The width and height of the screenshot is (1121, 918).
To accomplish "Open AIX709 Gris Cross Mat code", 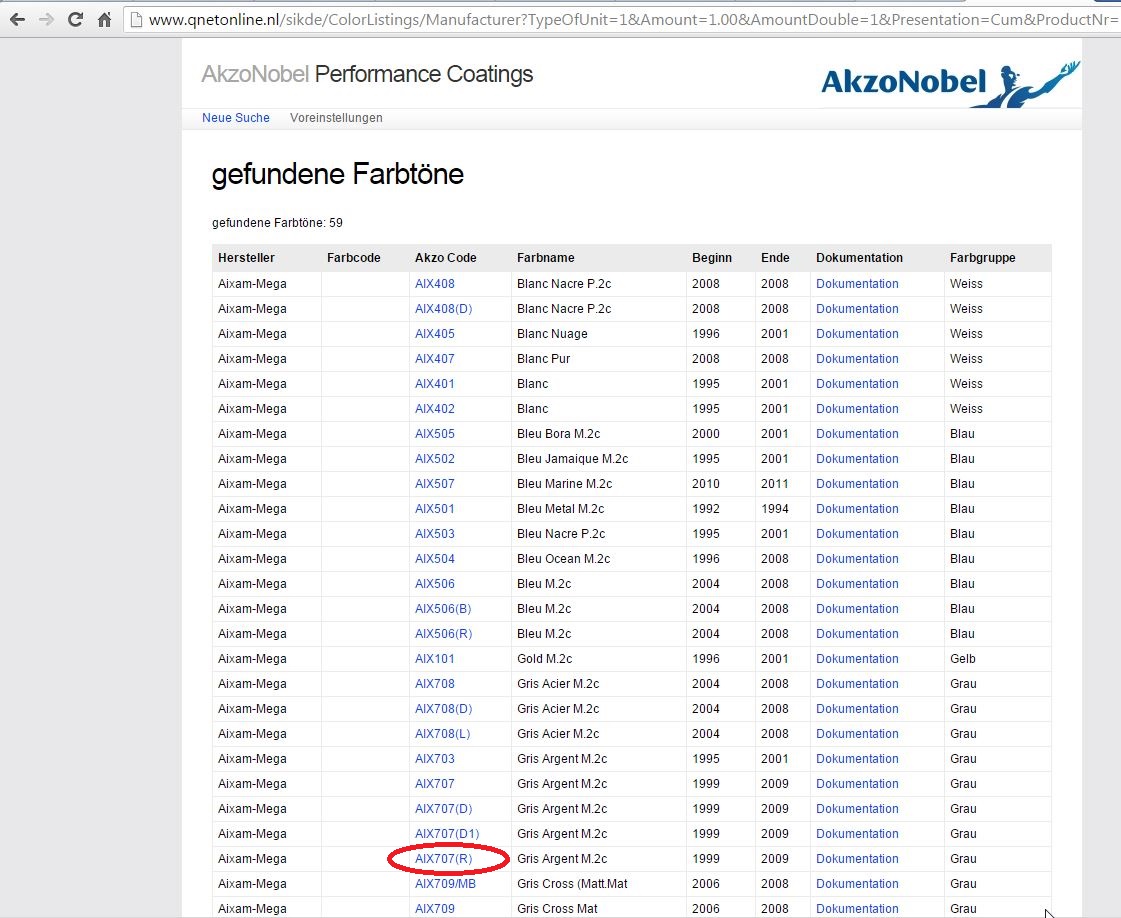I will (435, 909).
